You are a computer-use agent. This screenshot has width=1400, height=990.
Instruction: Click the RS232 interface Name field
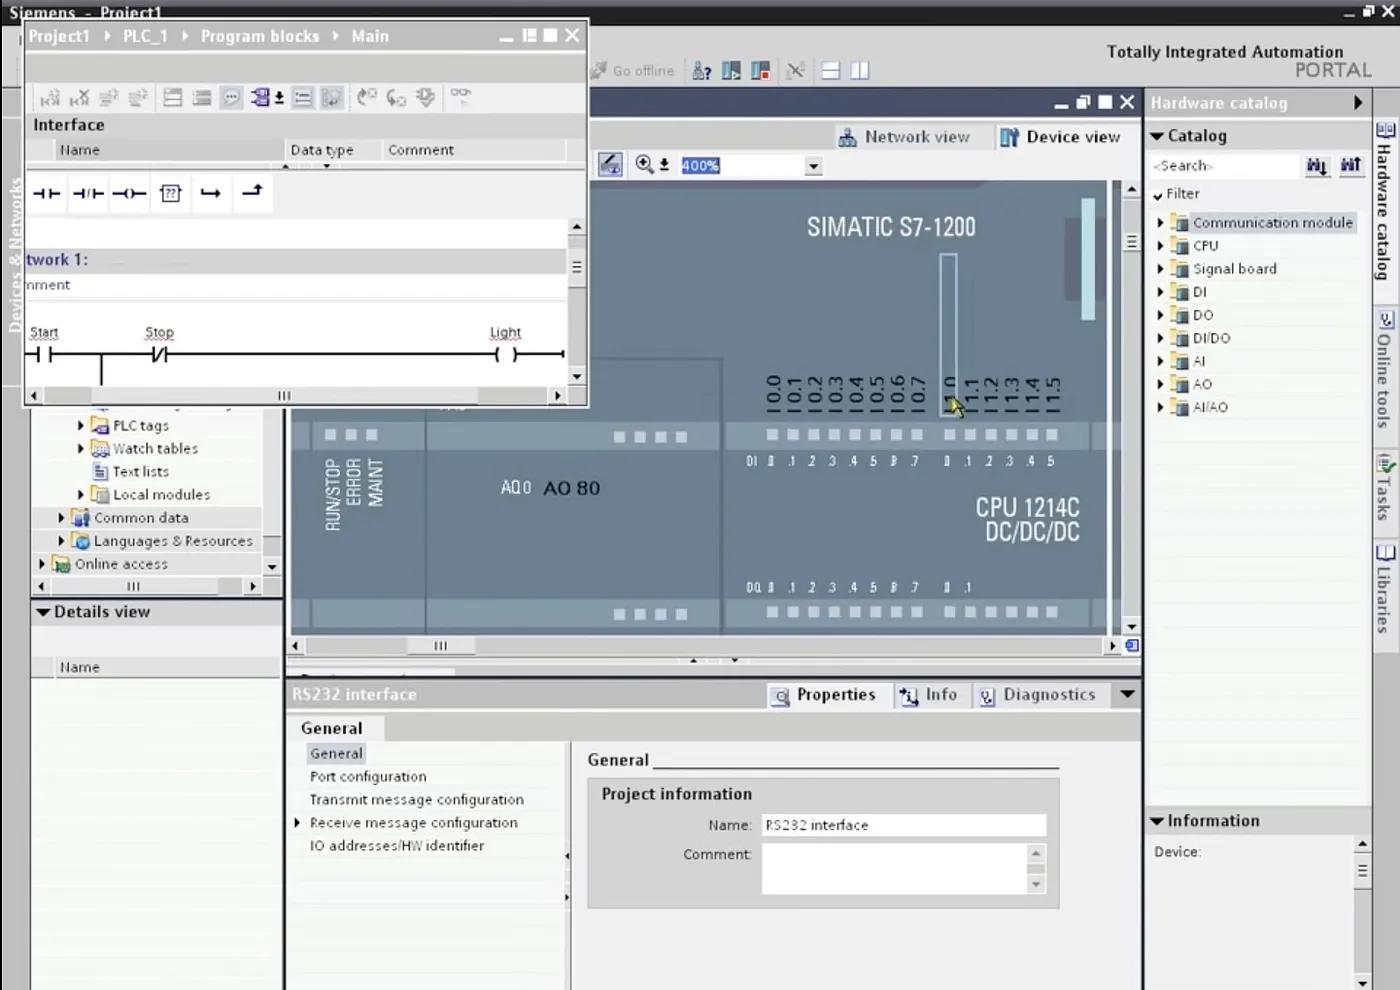point(901,824)
